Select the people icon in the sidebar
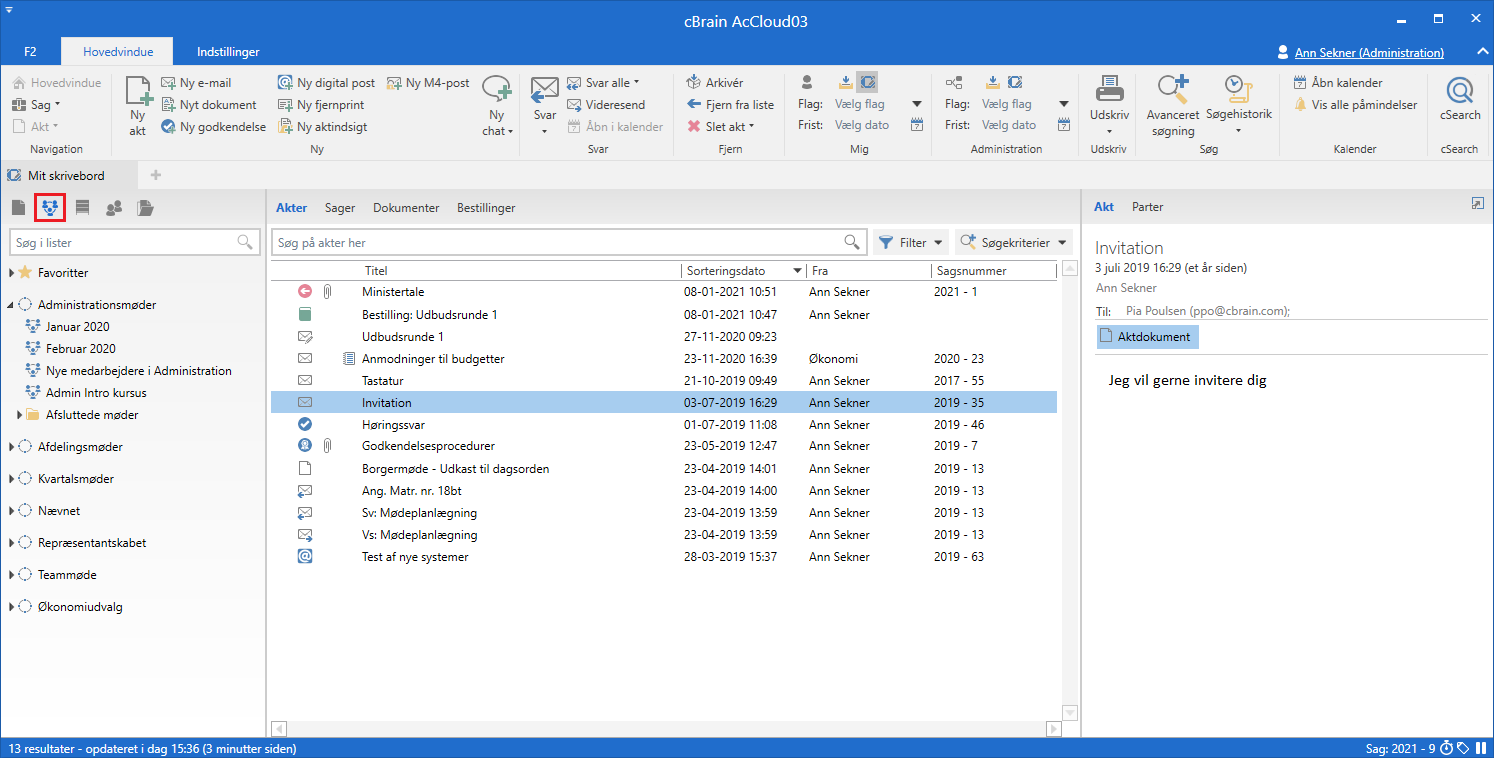The width and height of the screenshot is (1494, 758). pyautogui.click(x=114, y=208)
